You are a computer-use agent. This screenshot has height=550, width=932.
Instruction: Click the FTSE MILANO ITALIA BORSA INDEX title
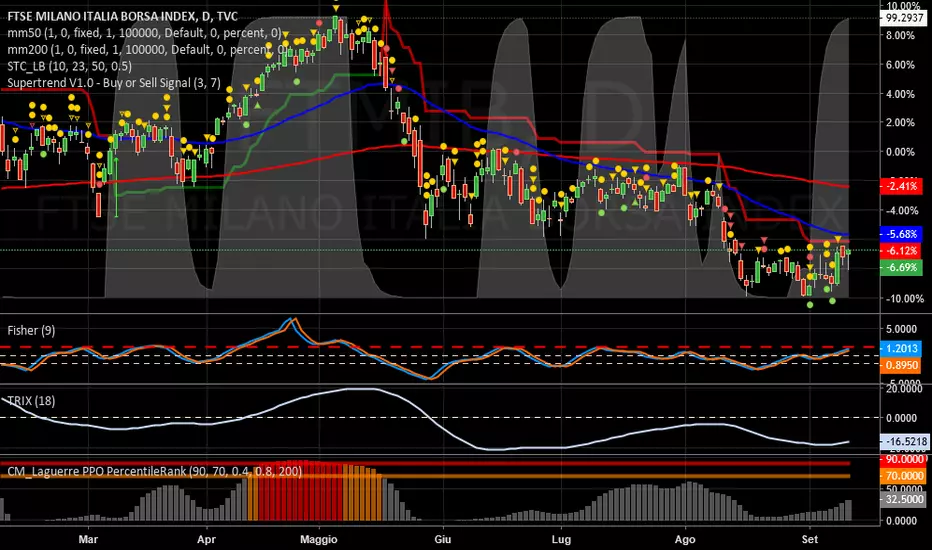coord(122,16)
